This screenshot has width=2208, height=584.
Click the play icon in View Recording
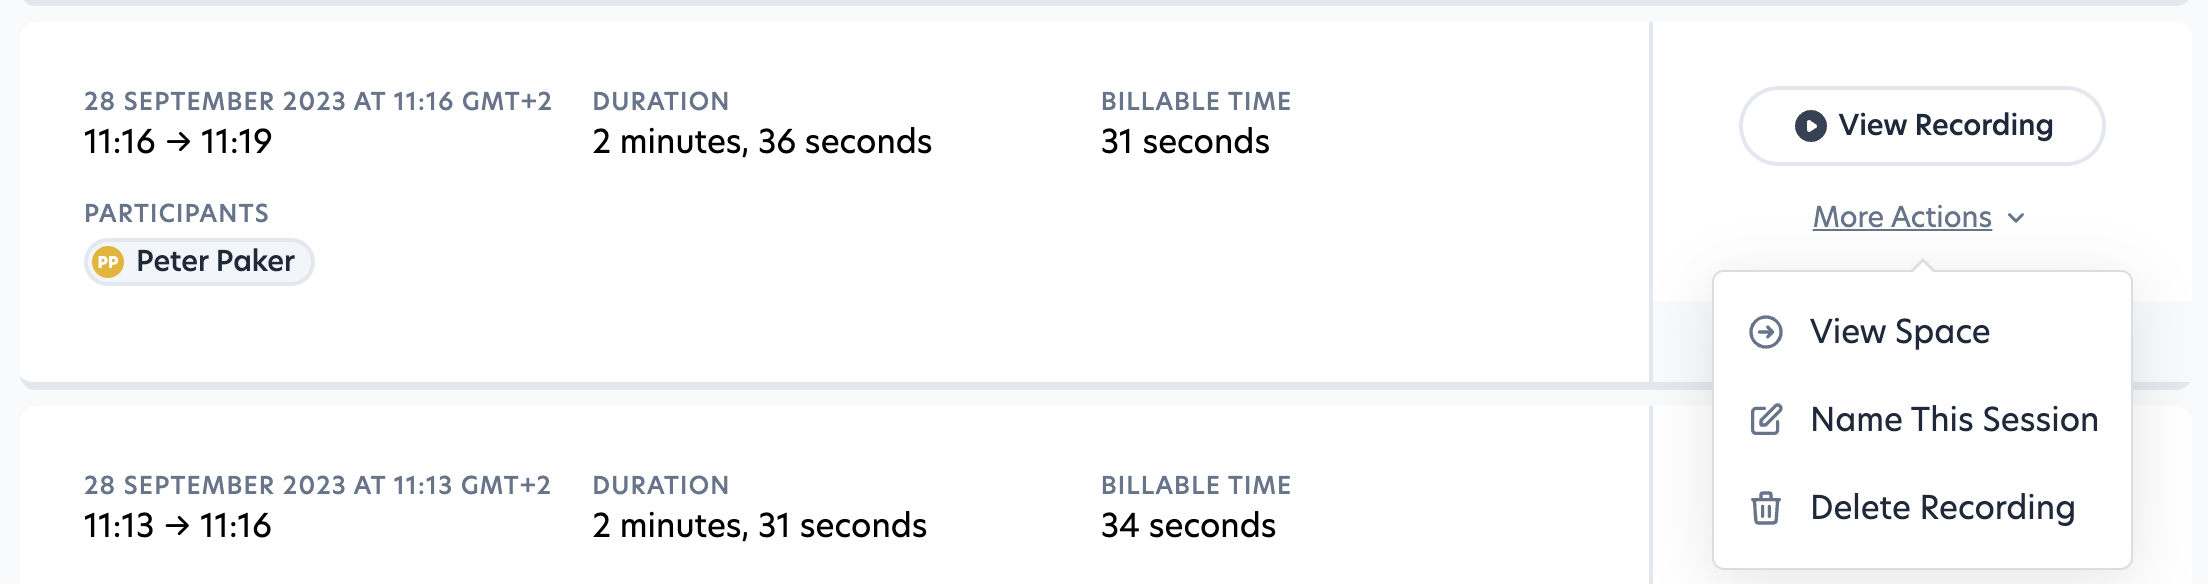(1810, 126)
